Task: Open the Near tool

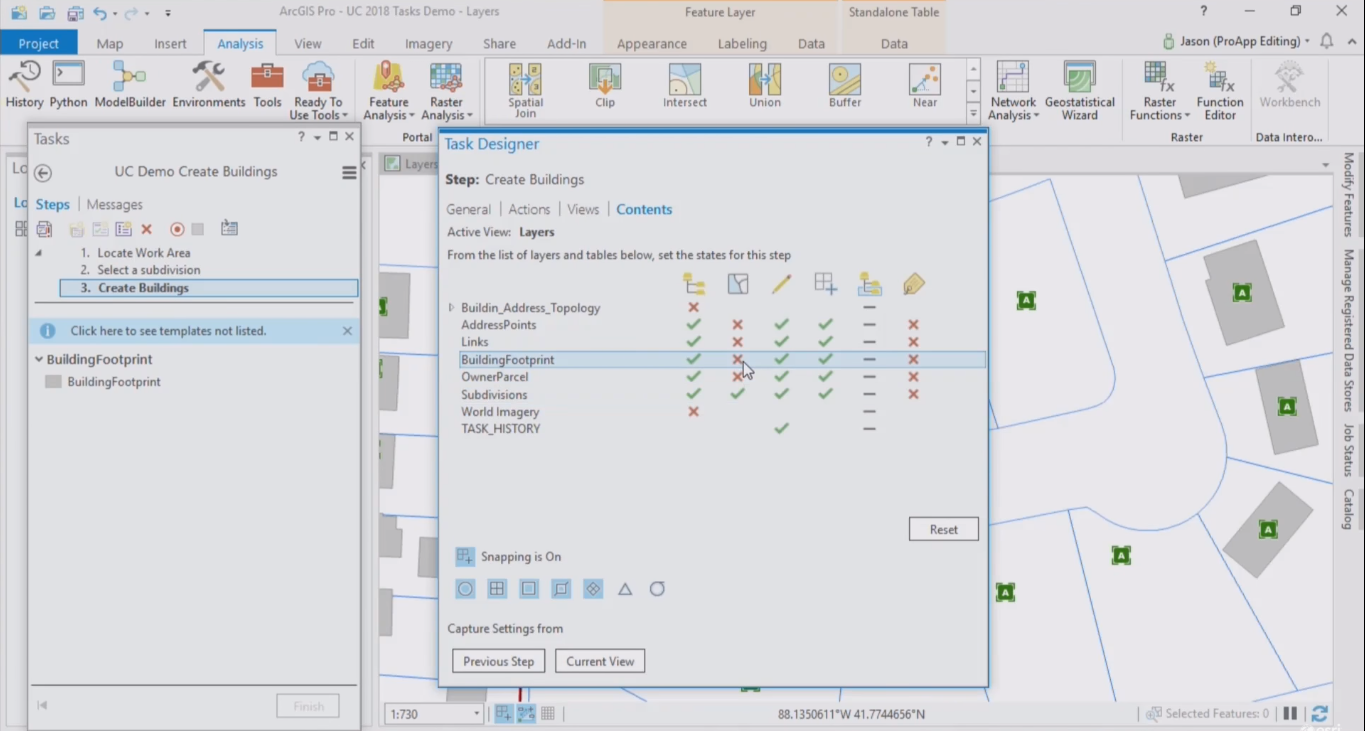Action: tap(925, 86)
